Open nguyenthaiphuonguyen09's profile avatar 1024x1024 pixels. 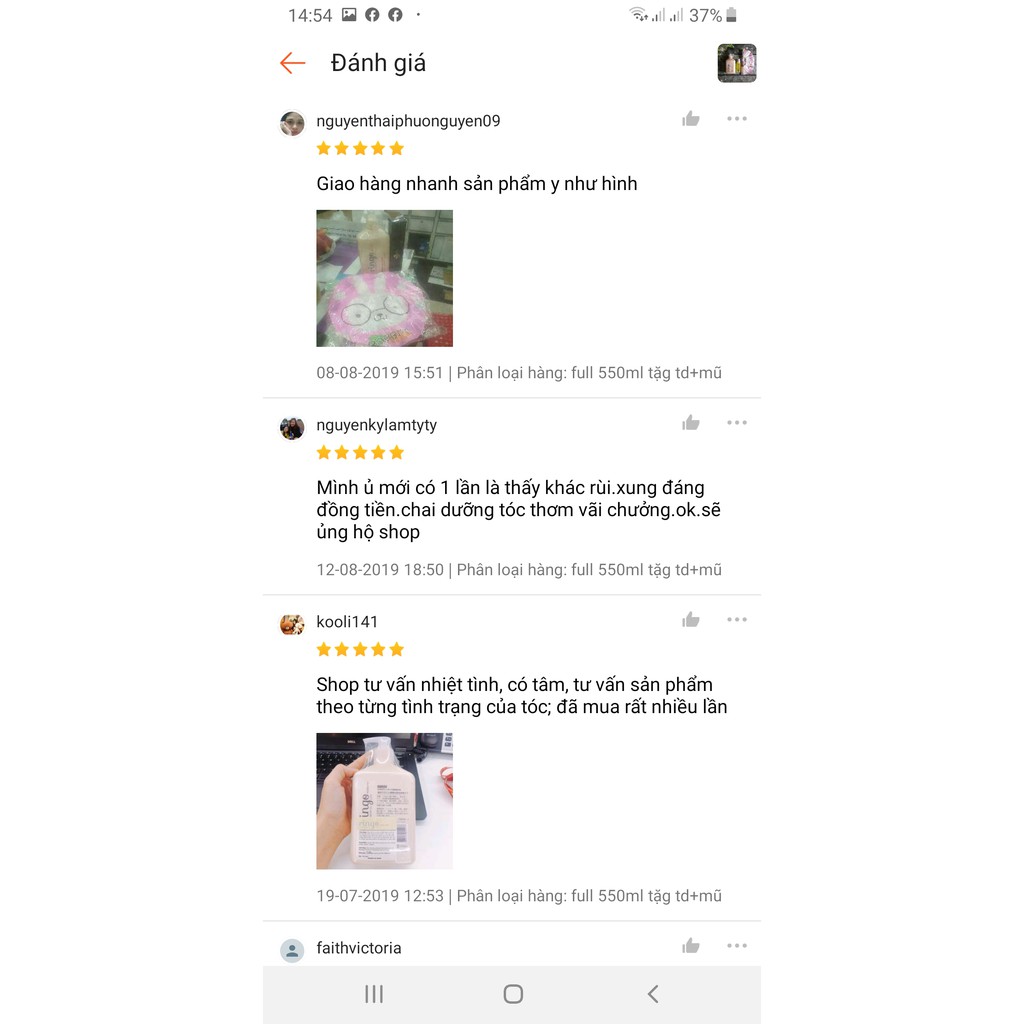click(292, 123)
